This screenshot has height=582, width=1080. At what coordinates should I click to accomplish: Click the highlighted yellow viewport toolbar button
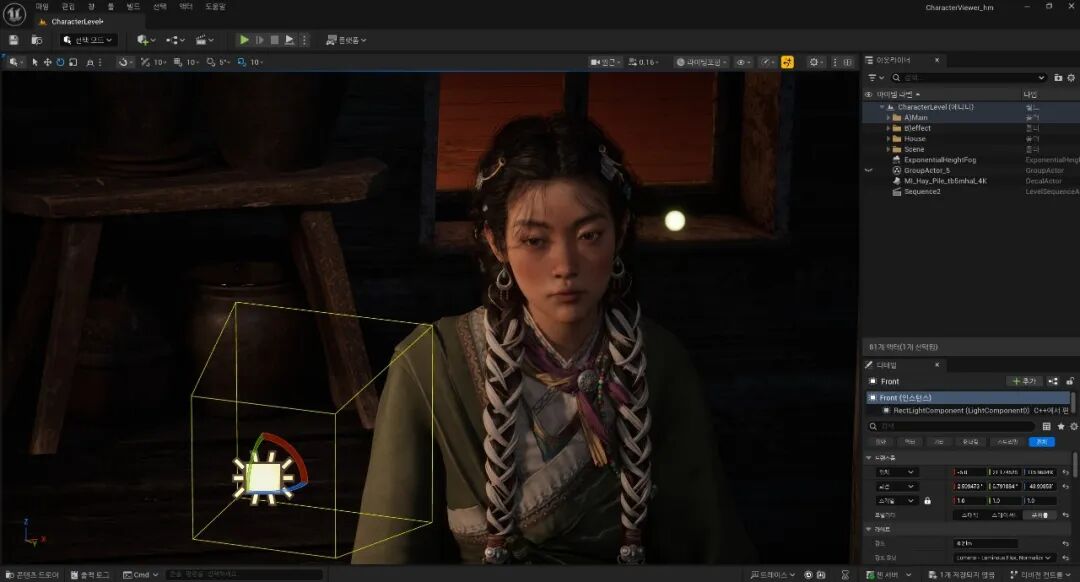(787, 62)
